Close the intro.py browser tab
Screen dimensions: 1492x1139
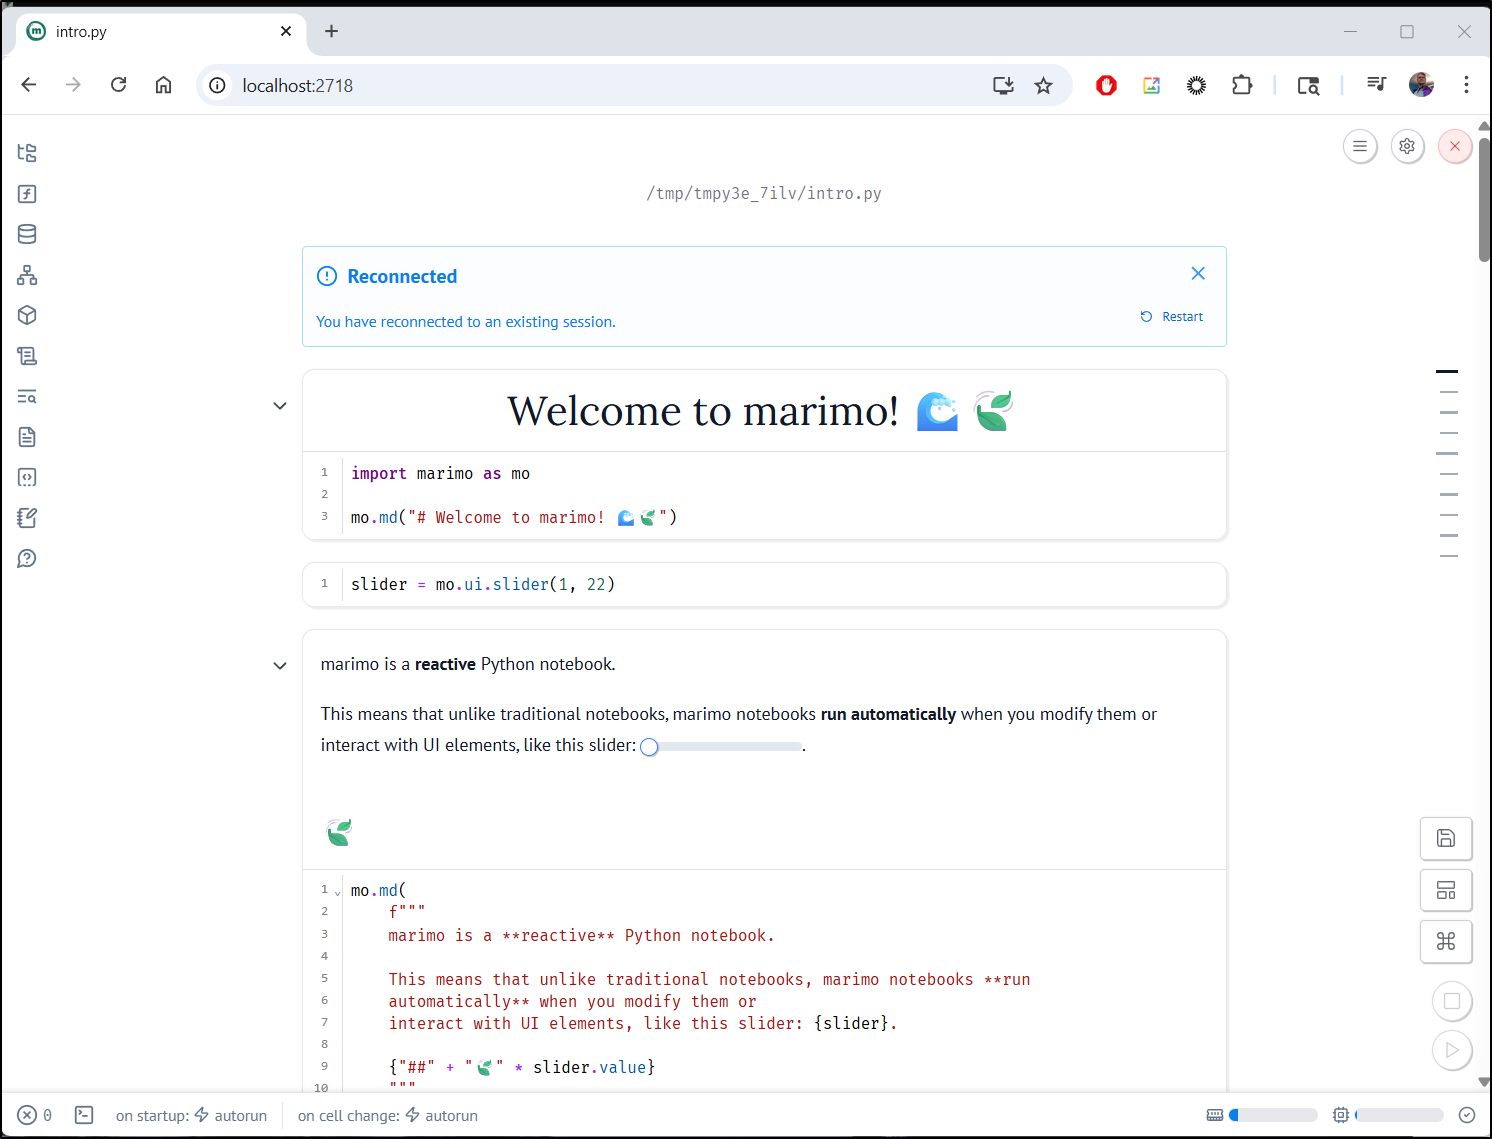pyautogui.click(x=286, y=31)
